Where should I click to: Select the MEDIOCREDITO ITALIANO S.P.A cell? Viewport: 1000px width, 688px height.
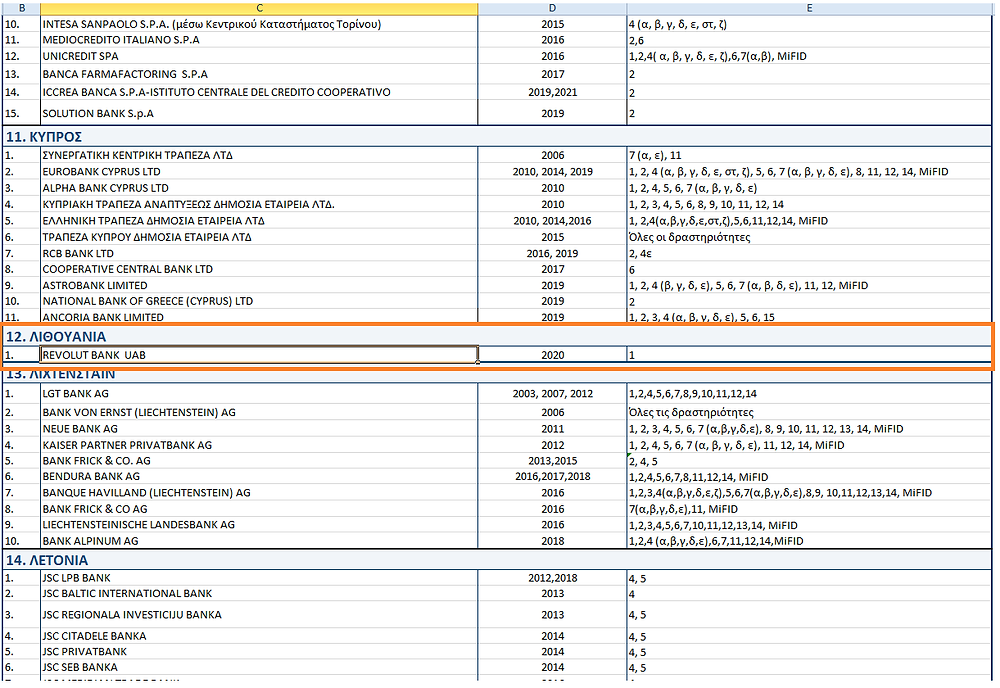[259, 40]
